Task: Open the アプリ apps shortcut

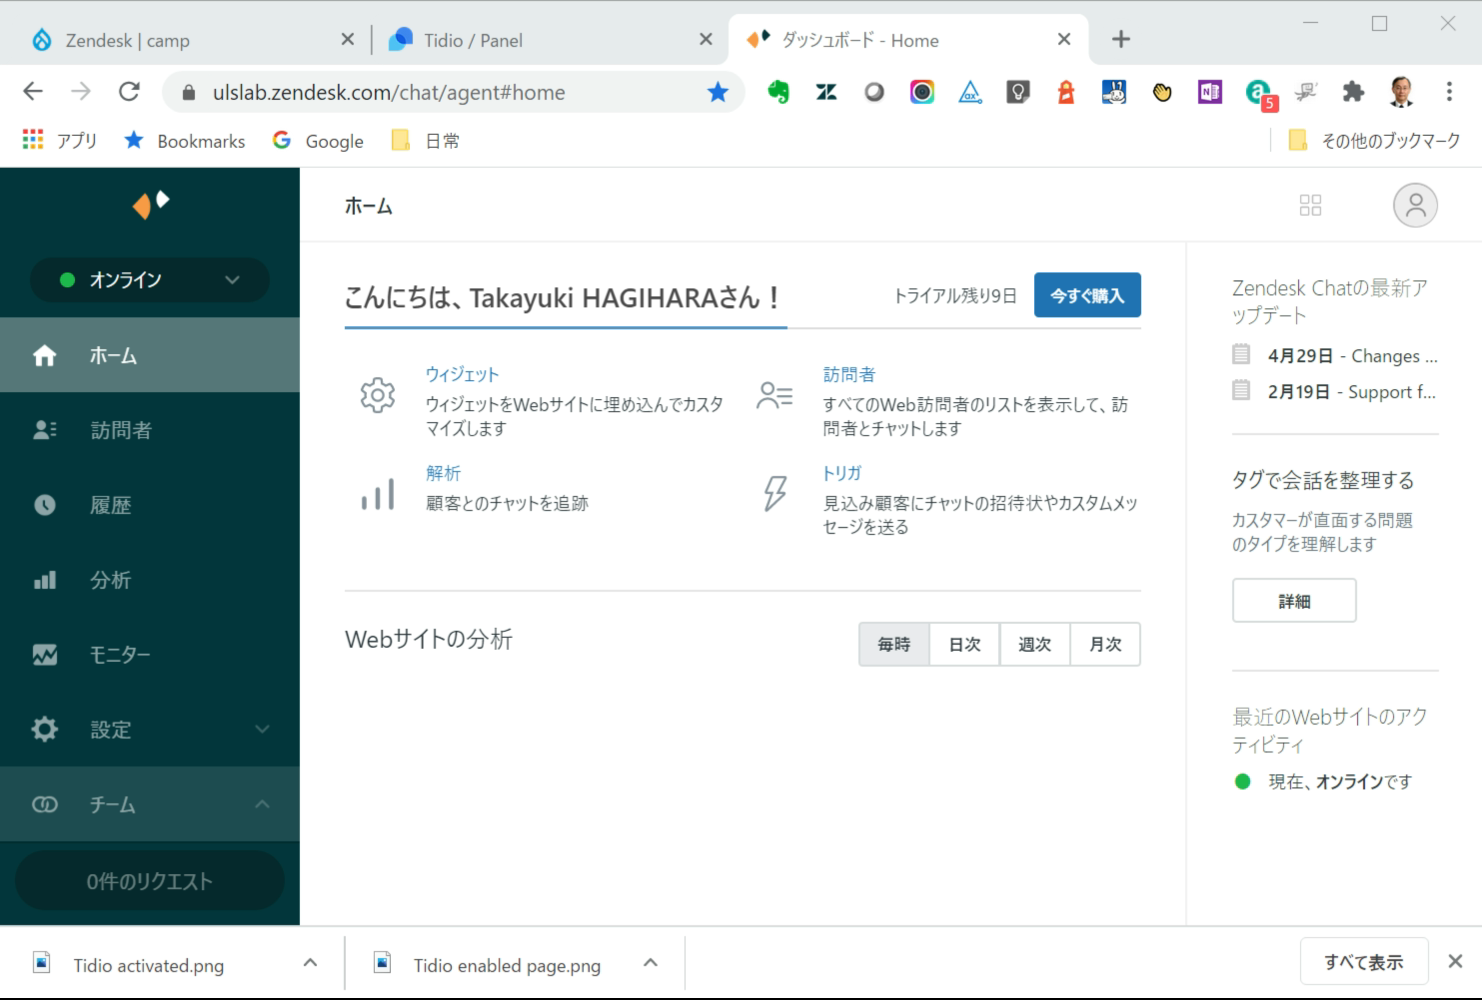Action: (59, 141)
